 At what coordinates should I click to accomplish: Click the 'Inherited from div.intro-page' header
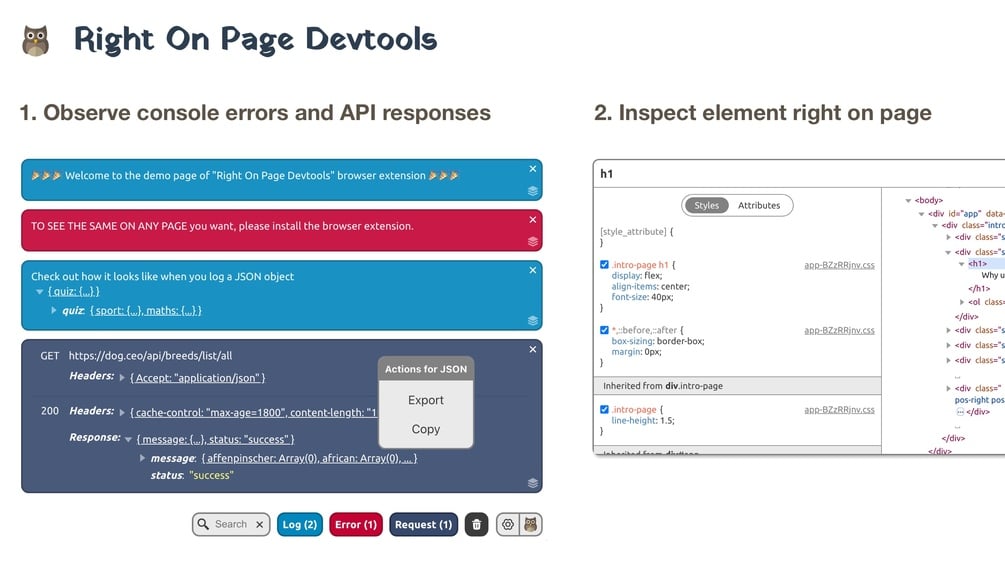point(737,386)
